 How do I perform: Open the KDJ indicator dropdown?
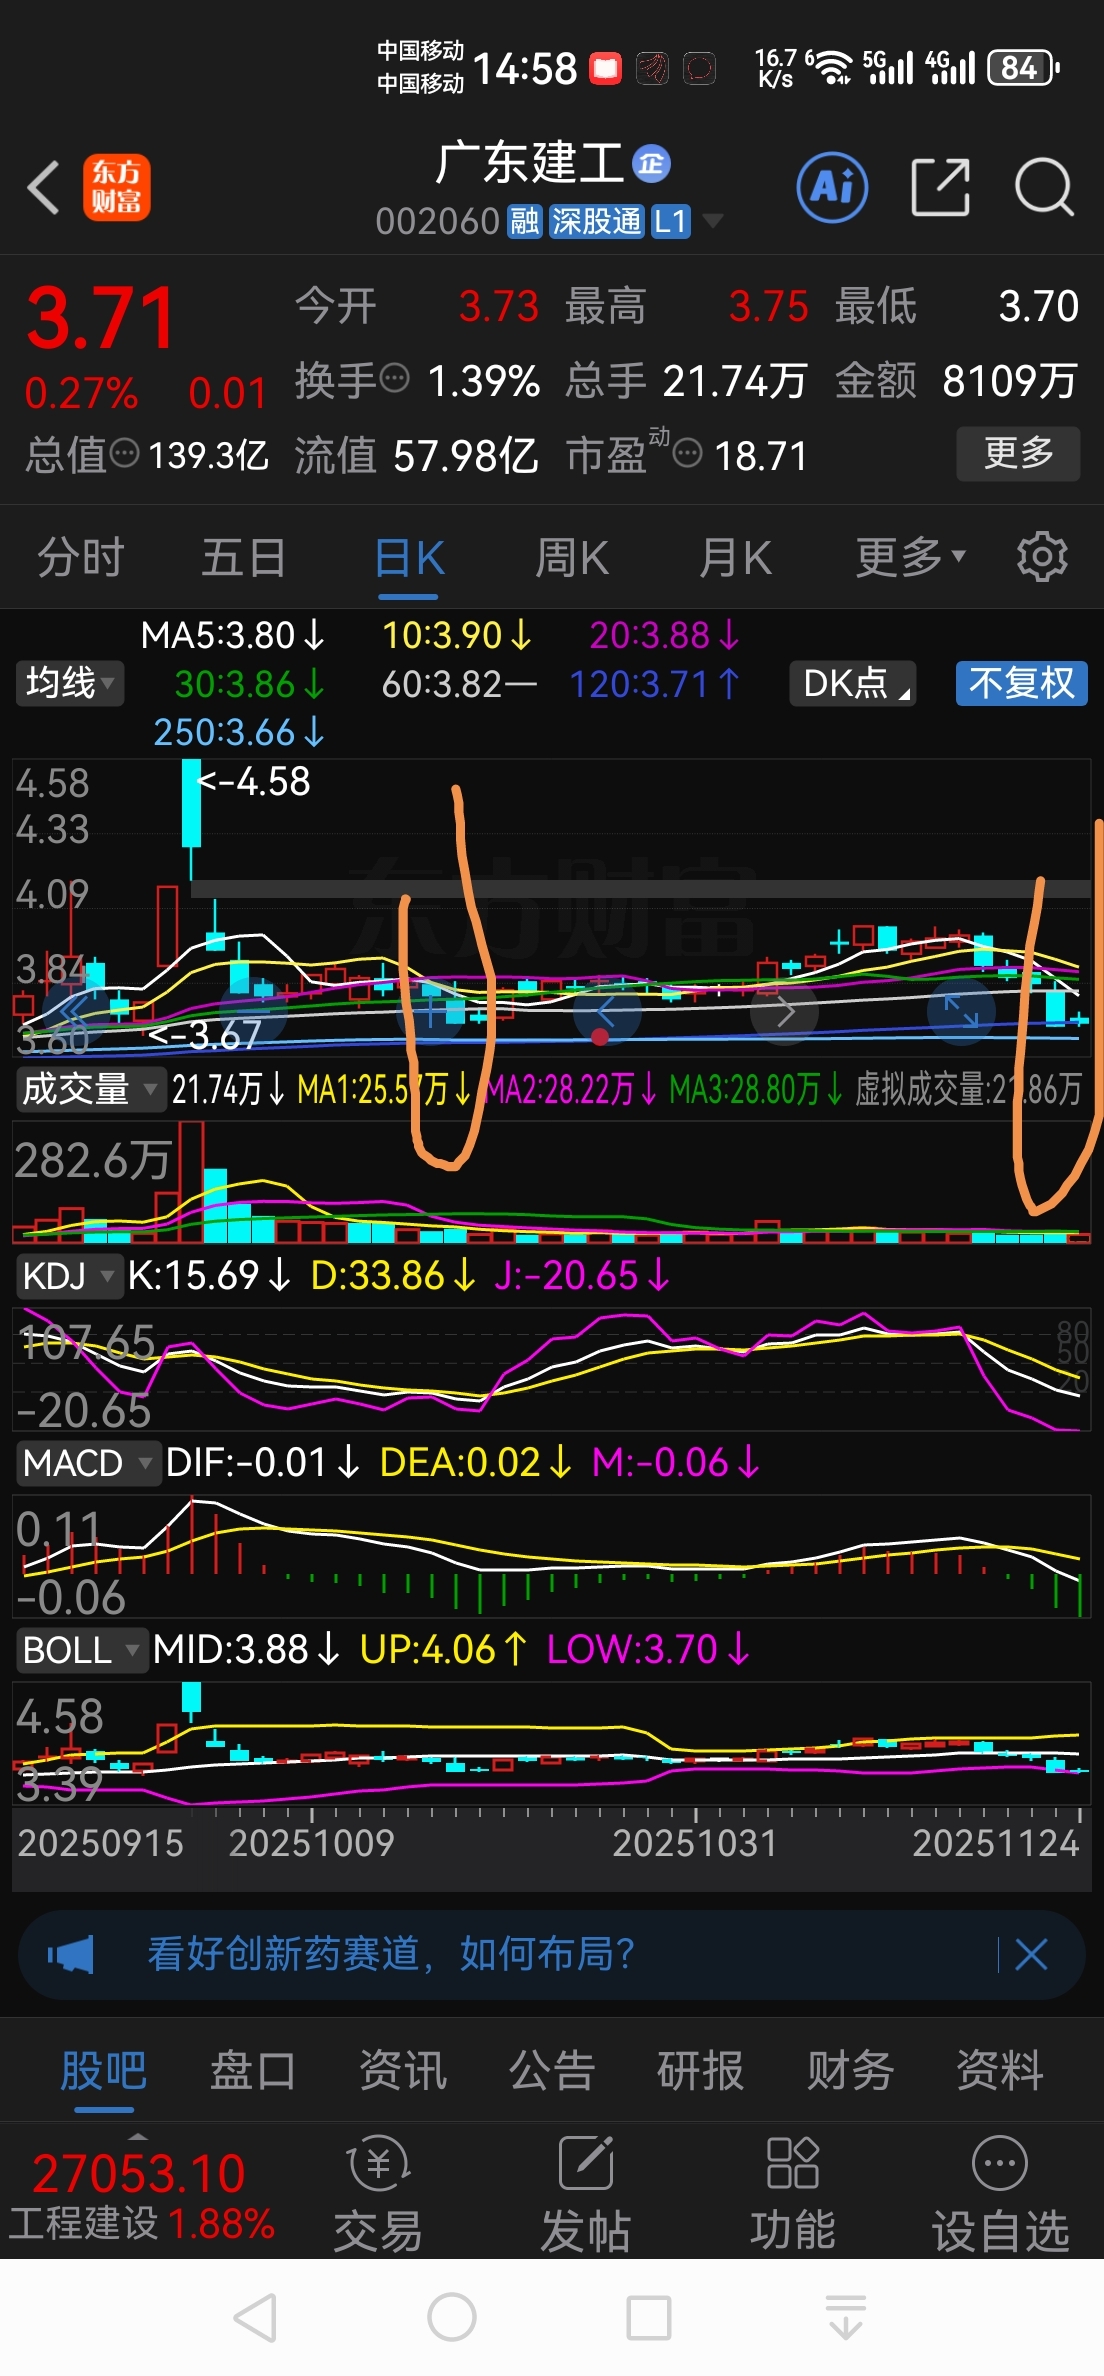tap(69, 1276)
